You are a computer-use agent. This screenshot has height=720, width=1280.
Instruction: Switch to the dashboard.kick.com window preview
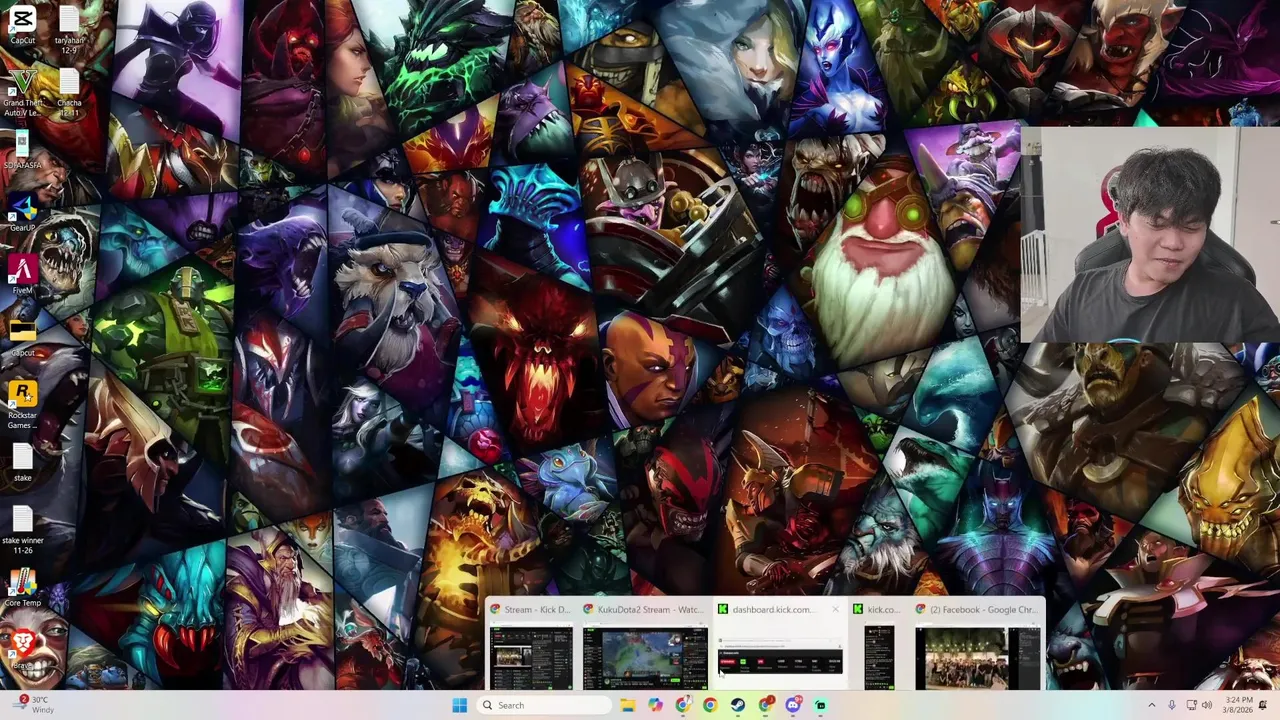coord(780,646)
